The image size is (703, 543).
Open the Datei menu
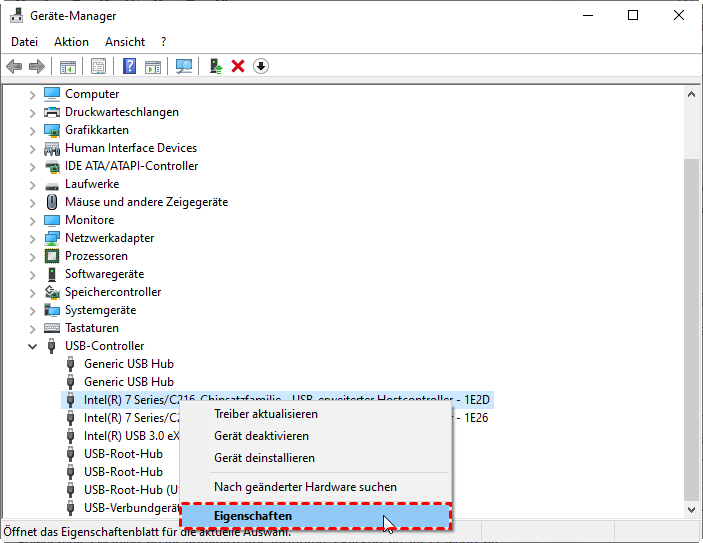[x=25, y=42]
